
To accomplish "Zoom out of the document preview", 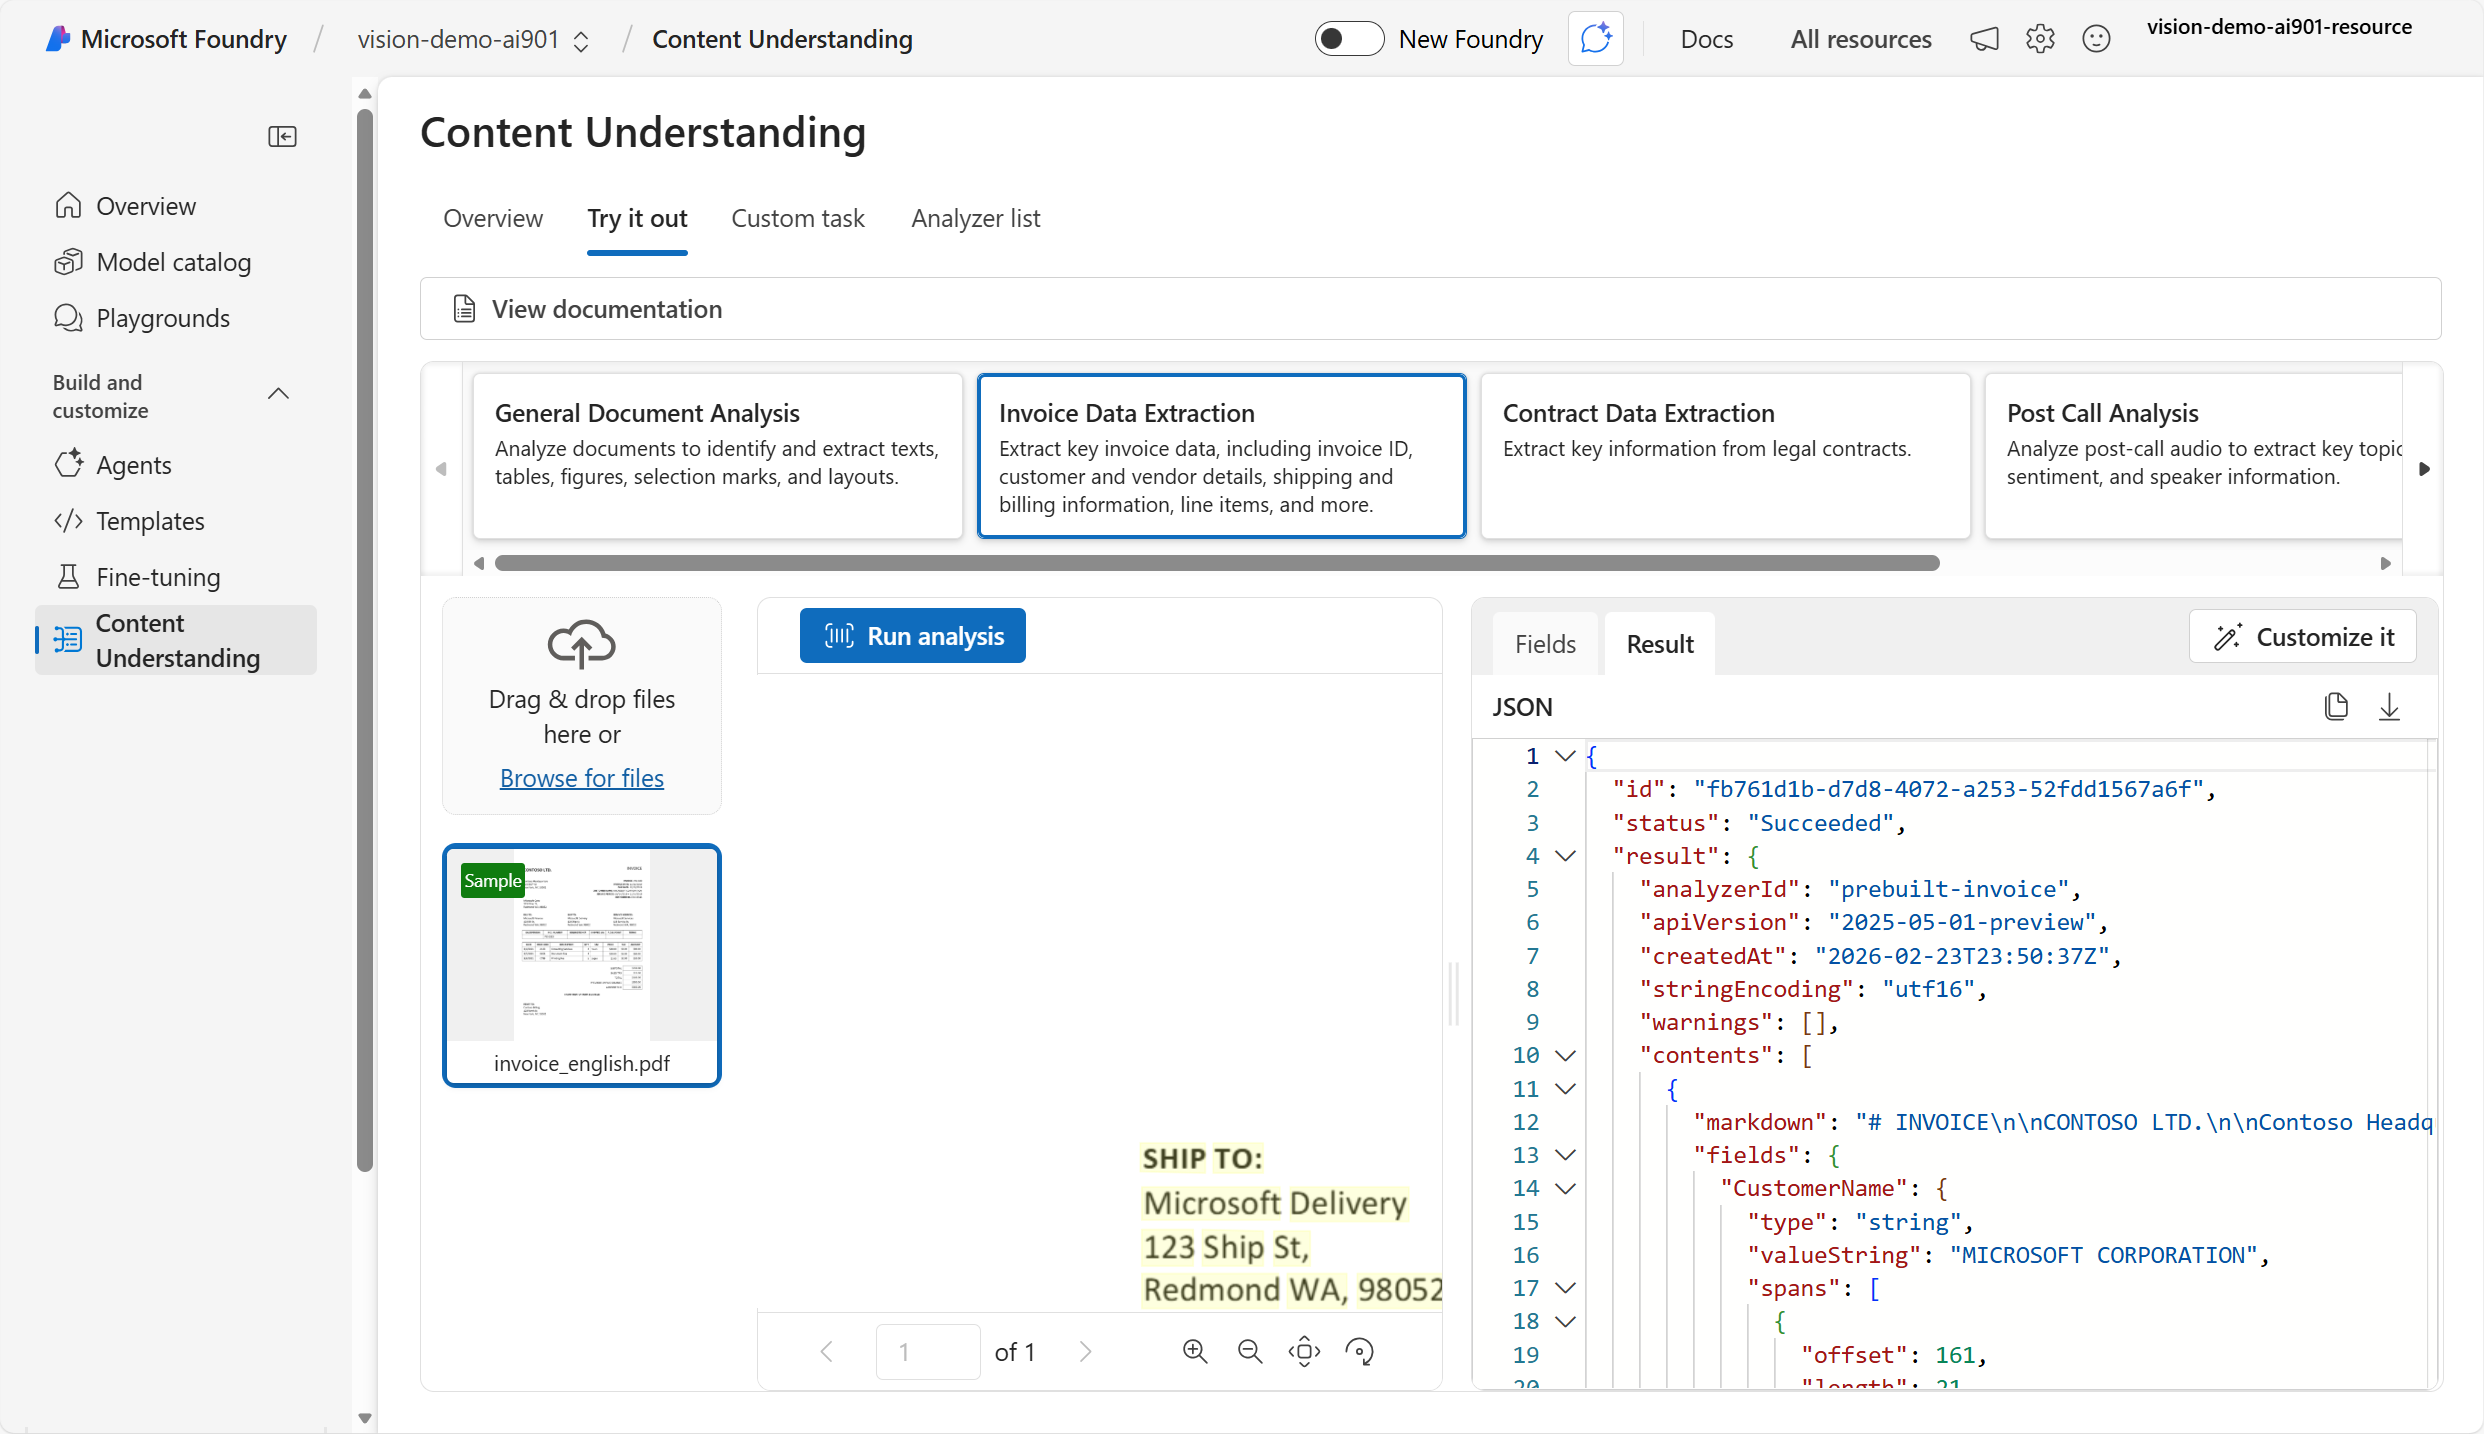I will click(1249, 1351).
